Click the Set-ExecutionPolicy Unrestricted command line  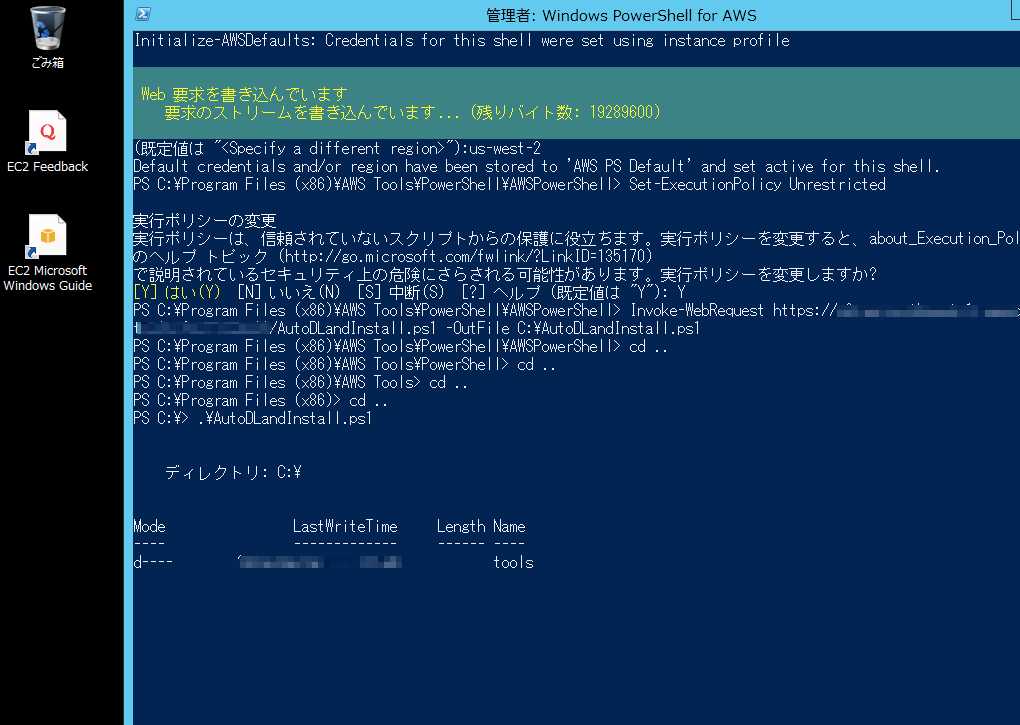coord(760,184)
